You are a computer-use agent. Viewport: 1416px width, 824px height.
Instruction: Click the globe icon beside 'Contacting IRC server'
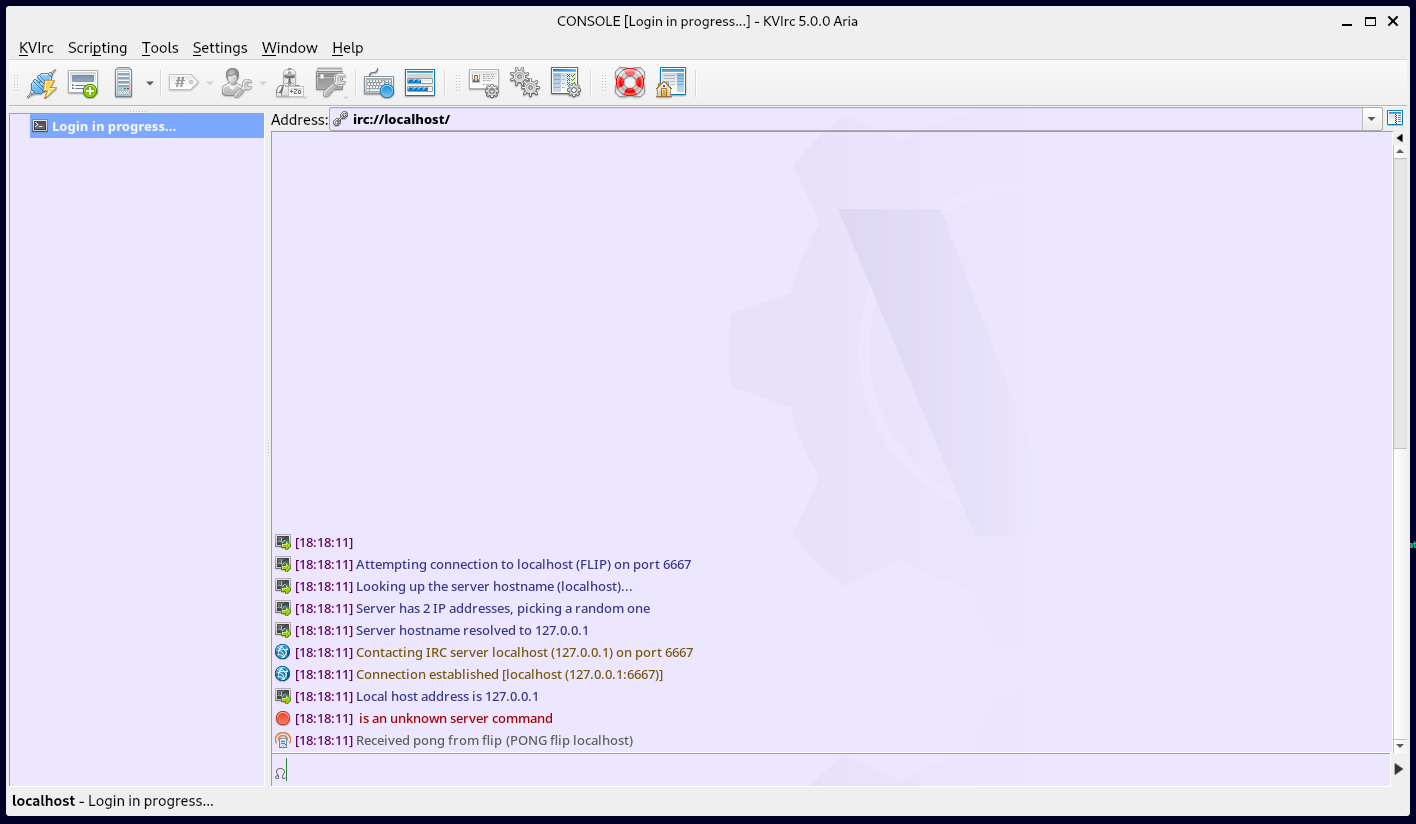click(x=283, y=652)
